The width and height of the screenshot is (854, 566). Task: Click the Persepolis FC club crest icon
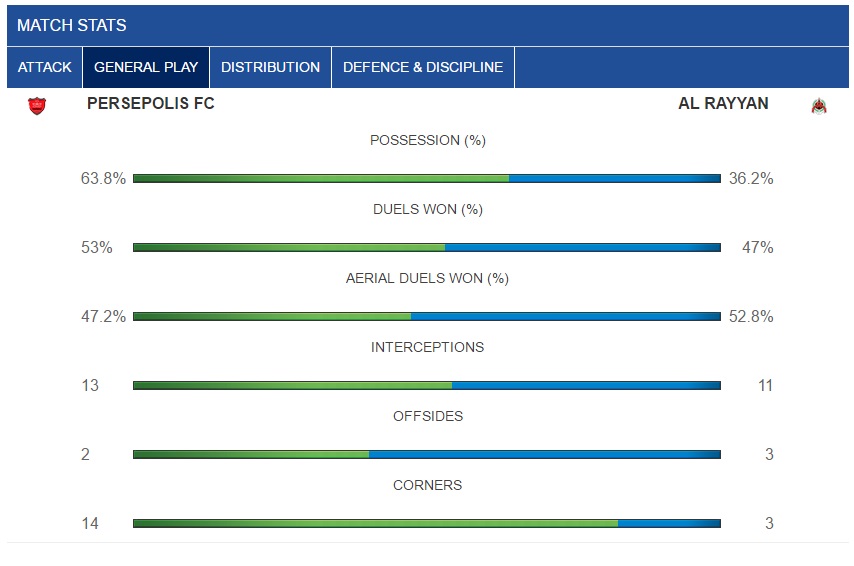pyautogui.click(x=37, y=104)
